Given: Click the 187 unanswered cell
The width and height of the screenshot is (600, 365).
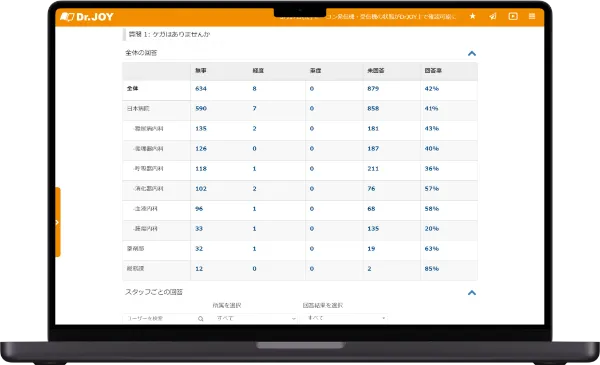Looking at the screenshot, I should 373,149.
